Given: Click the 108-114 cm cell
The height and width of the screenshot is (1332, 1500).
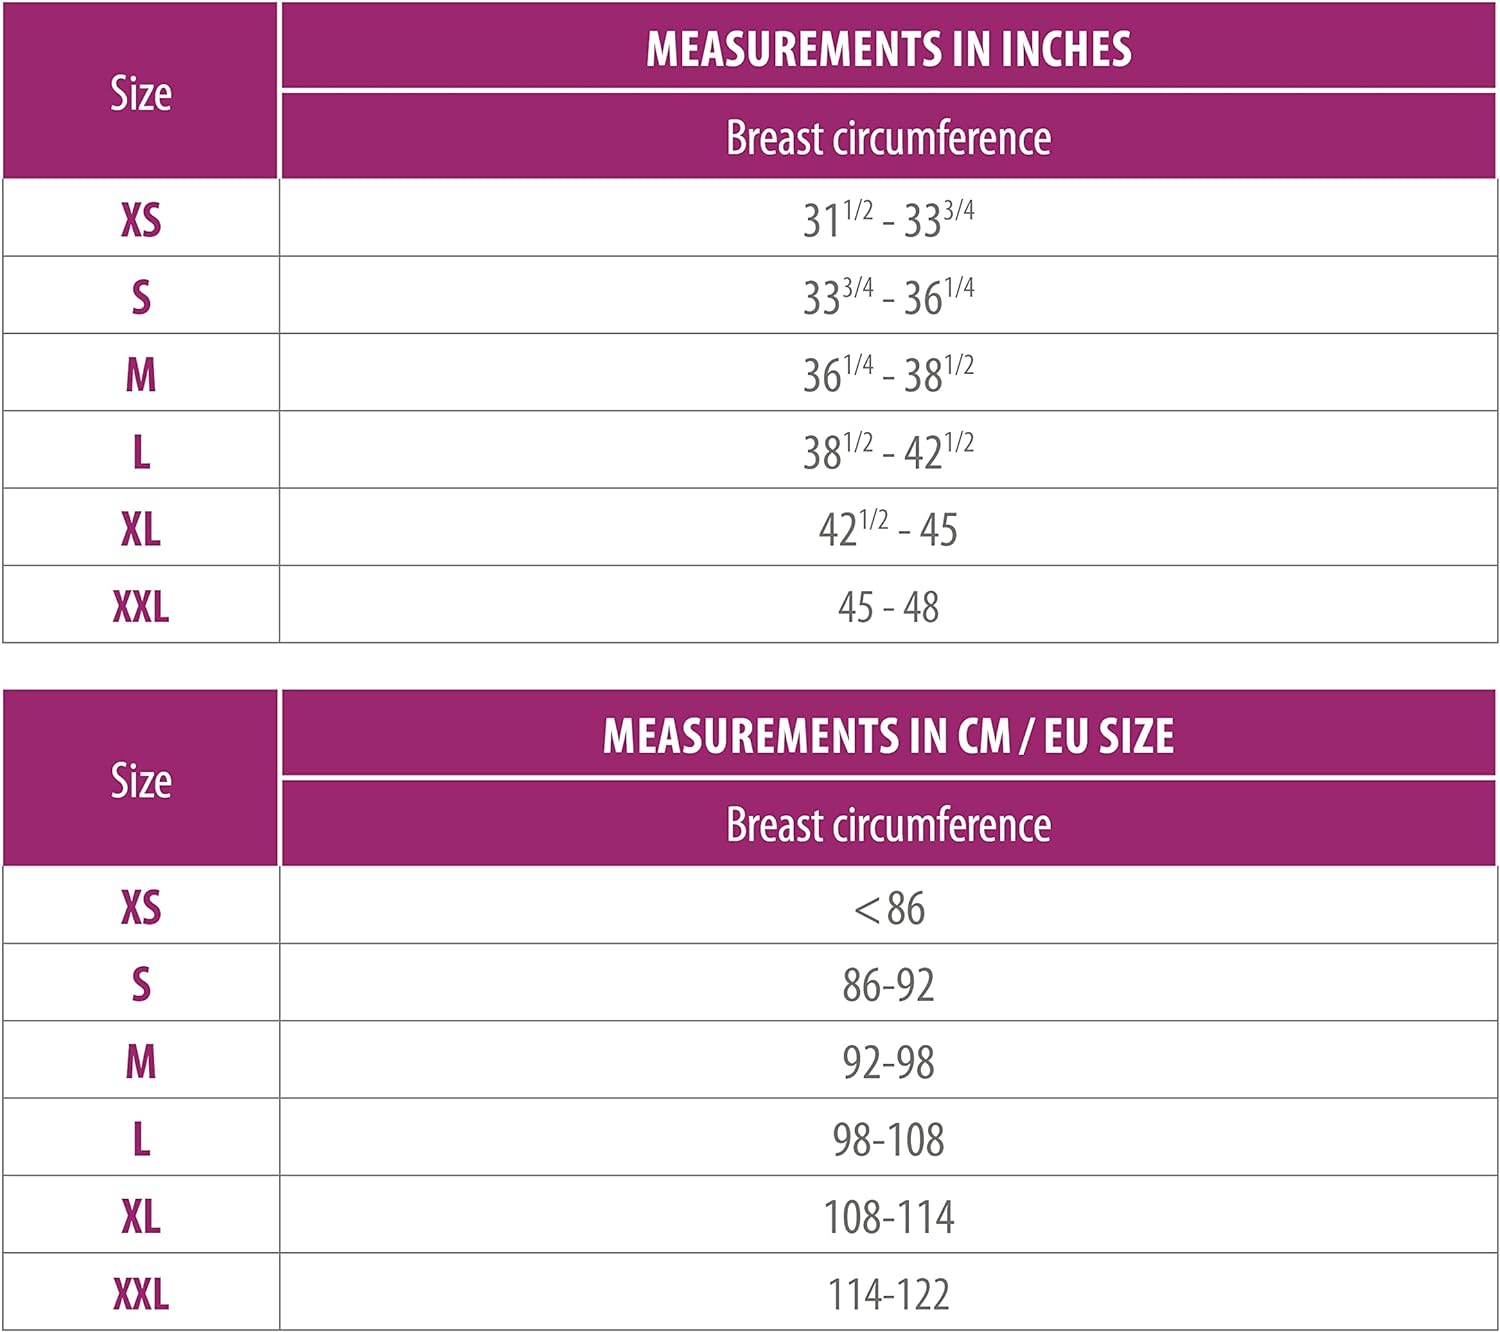Looking at the screenshot, I should click(x=888, y=1216).
